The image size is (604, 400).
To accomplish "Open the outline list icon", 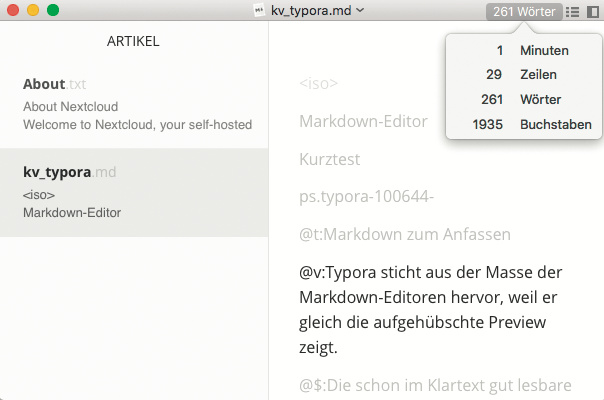I will pos(573,11).
